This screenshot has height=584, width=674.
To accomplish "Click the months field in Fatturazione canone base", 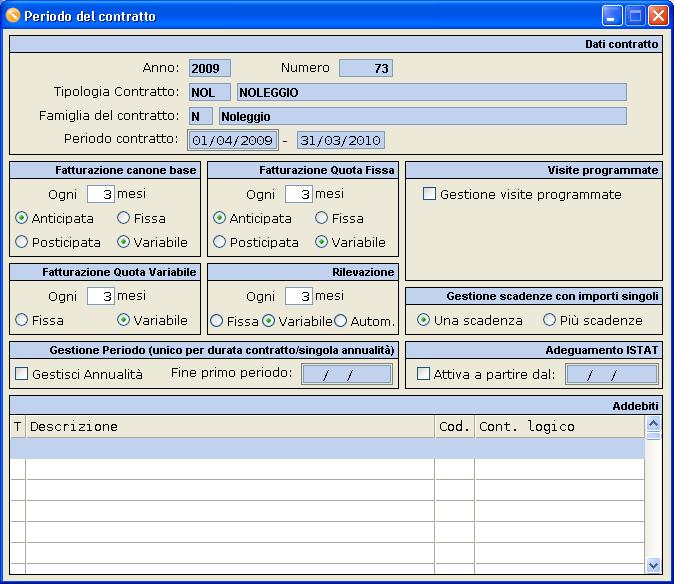I will 101,194.
